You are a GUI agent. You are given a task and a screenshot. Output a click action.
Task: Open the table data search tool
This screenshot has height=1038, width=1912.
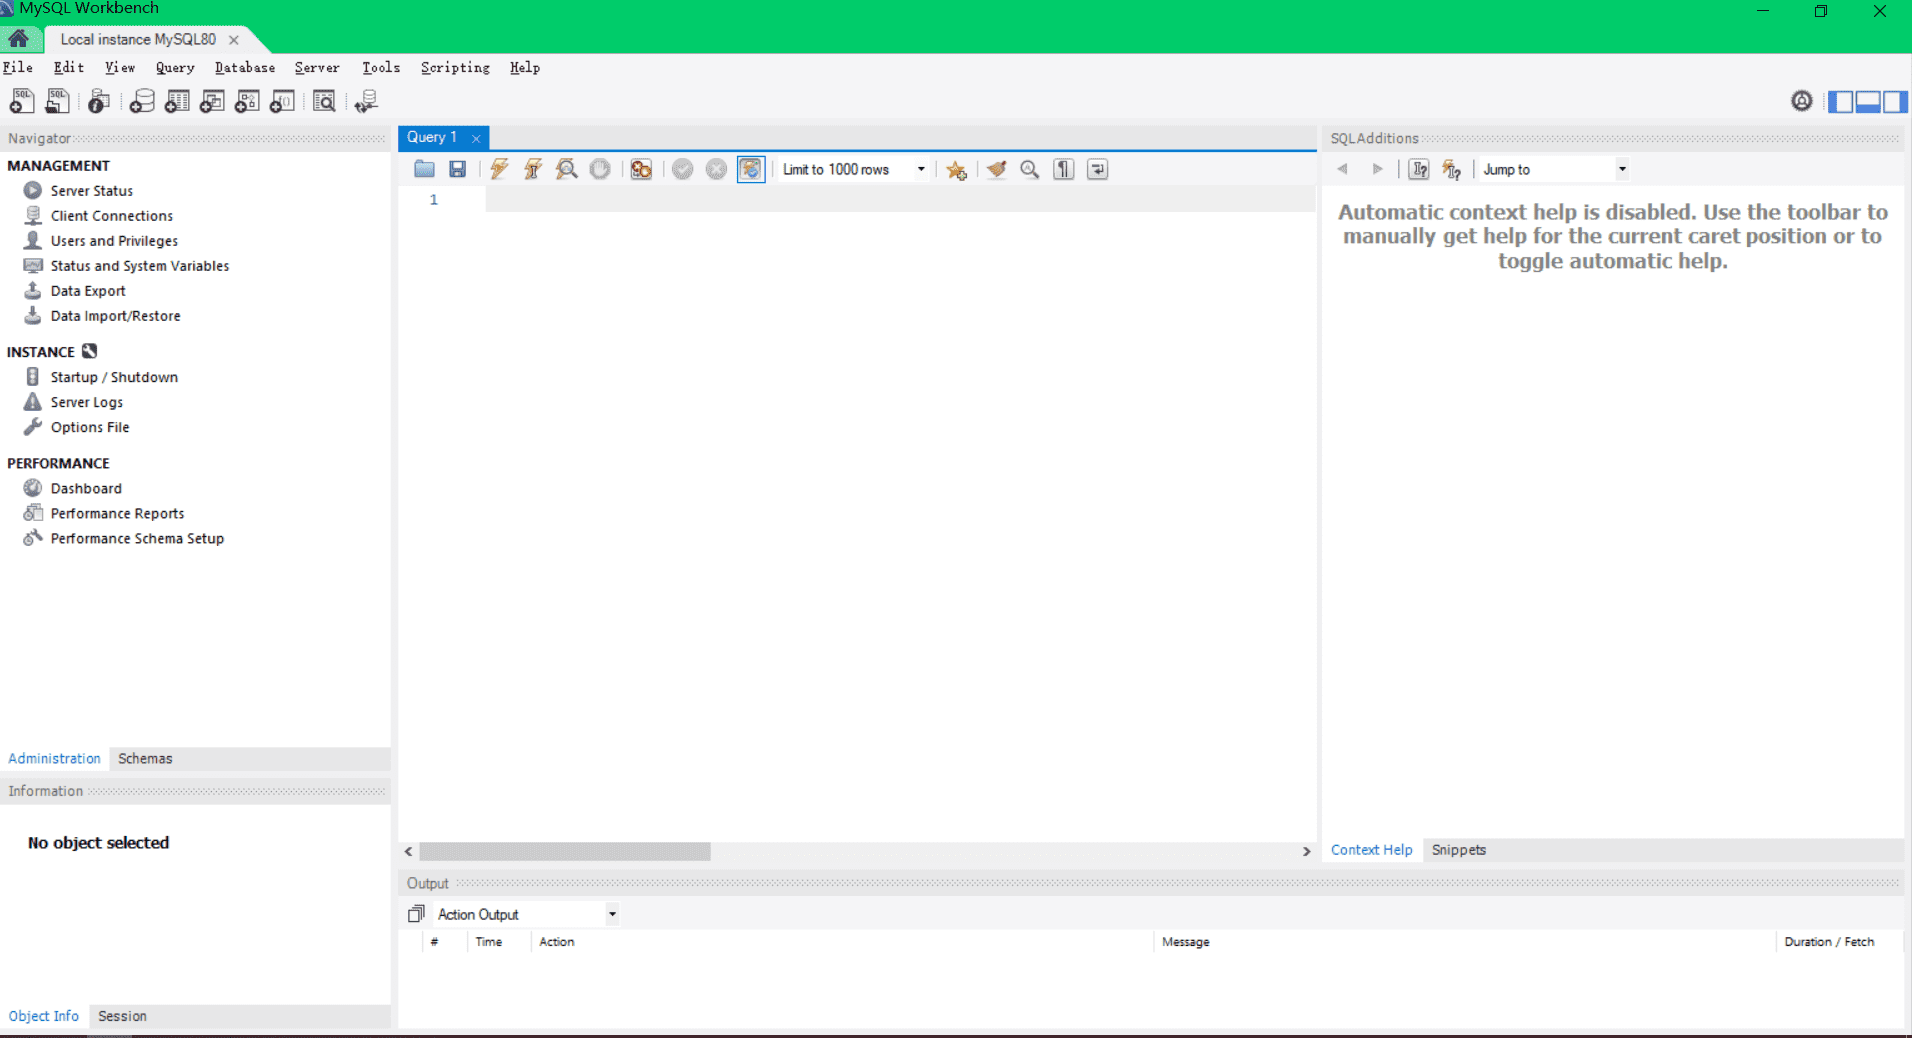pos(324,101)
